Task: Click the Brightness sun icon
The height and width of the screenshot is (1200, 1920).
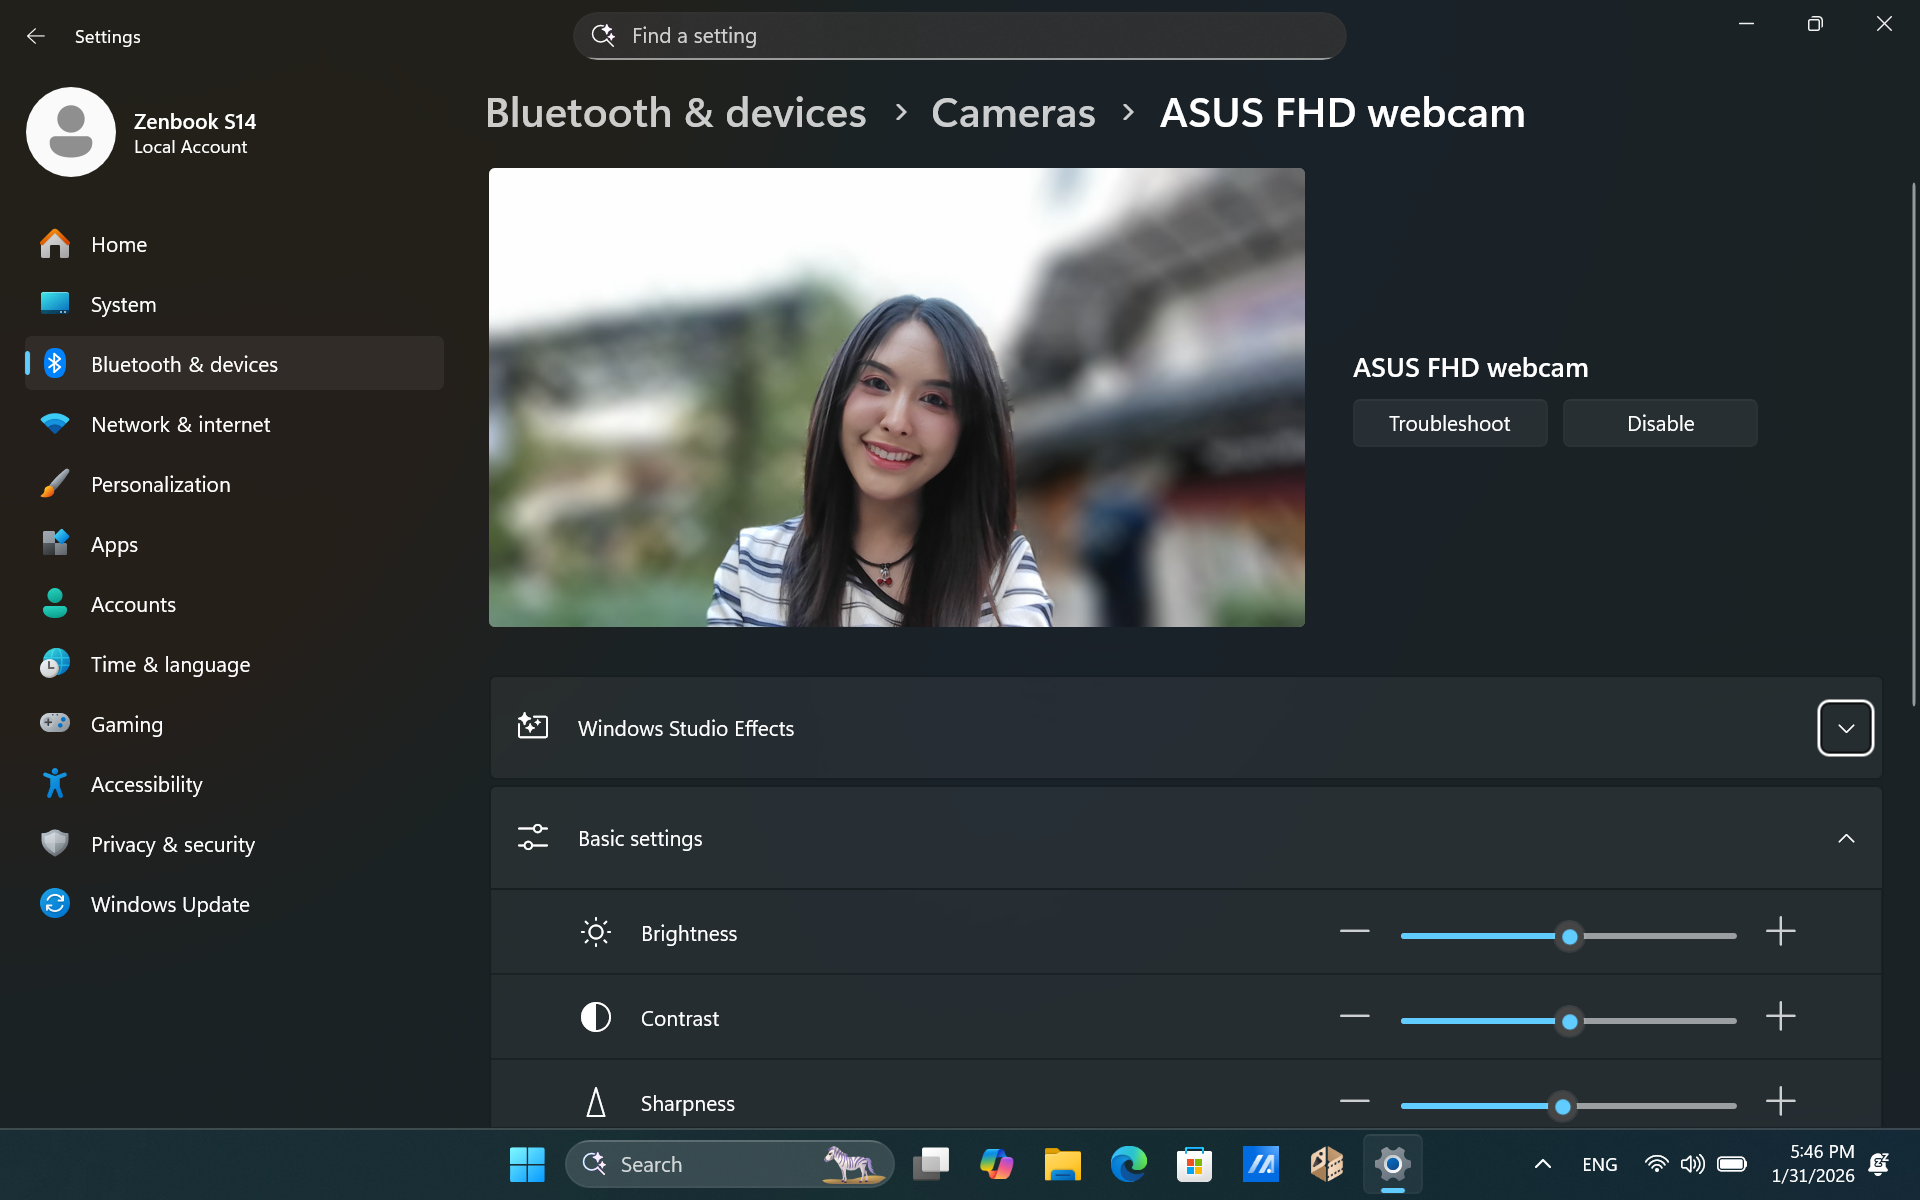Action: click(x=595, y=933)
